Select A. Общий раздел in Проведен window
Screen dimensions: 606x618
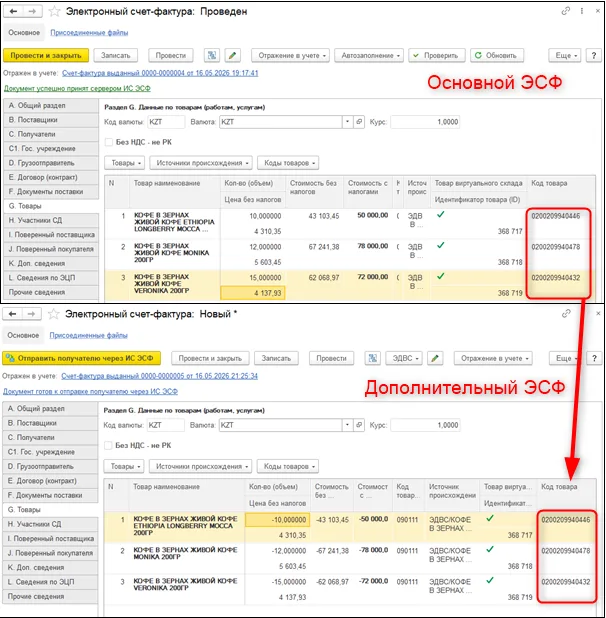pos(51,106)
